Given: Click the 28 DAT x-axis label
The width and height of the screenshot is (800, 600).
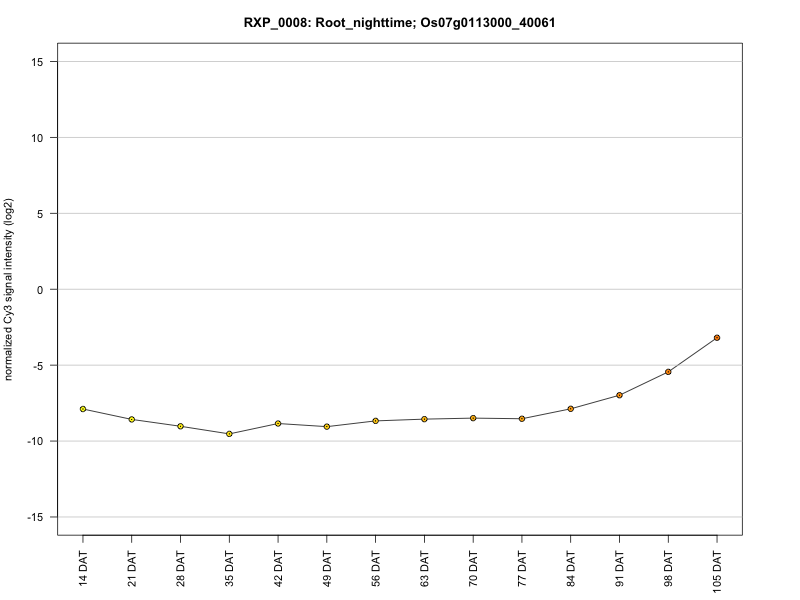Looking at the screenshot, I should [x=181, y=569].
